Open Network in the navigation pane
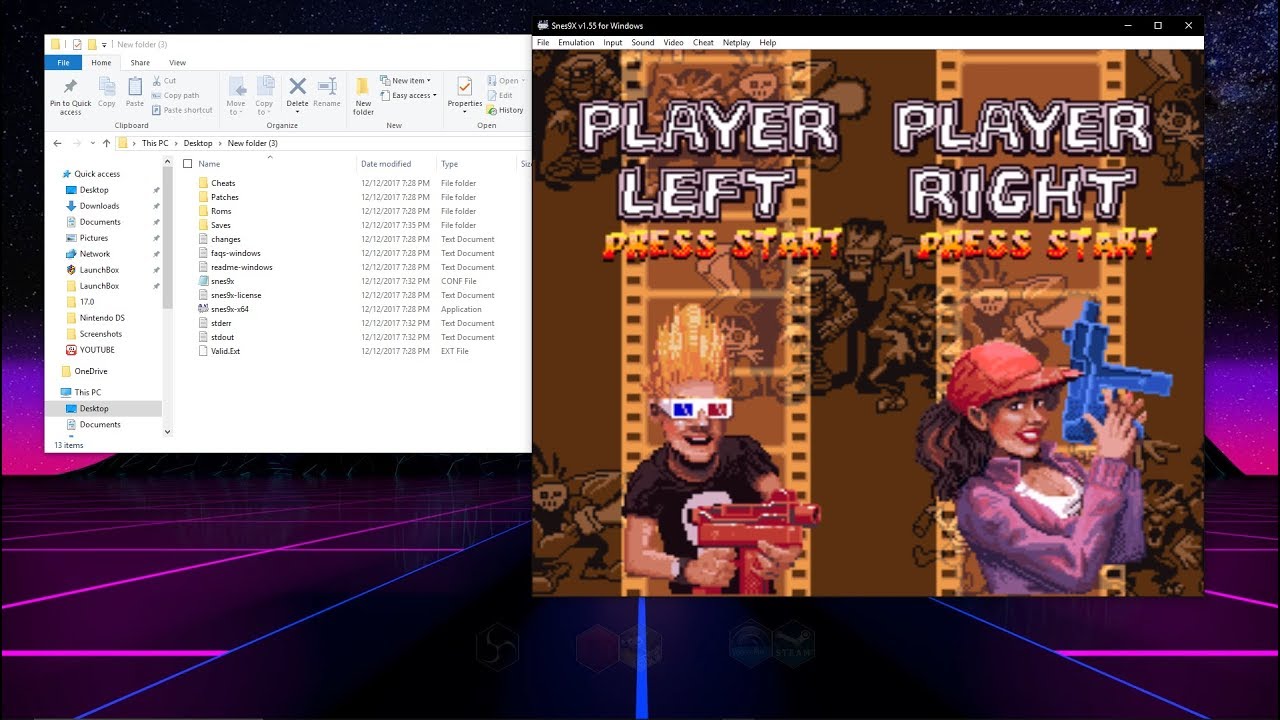The image size is (1280, 720). [x=88, y=254]
